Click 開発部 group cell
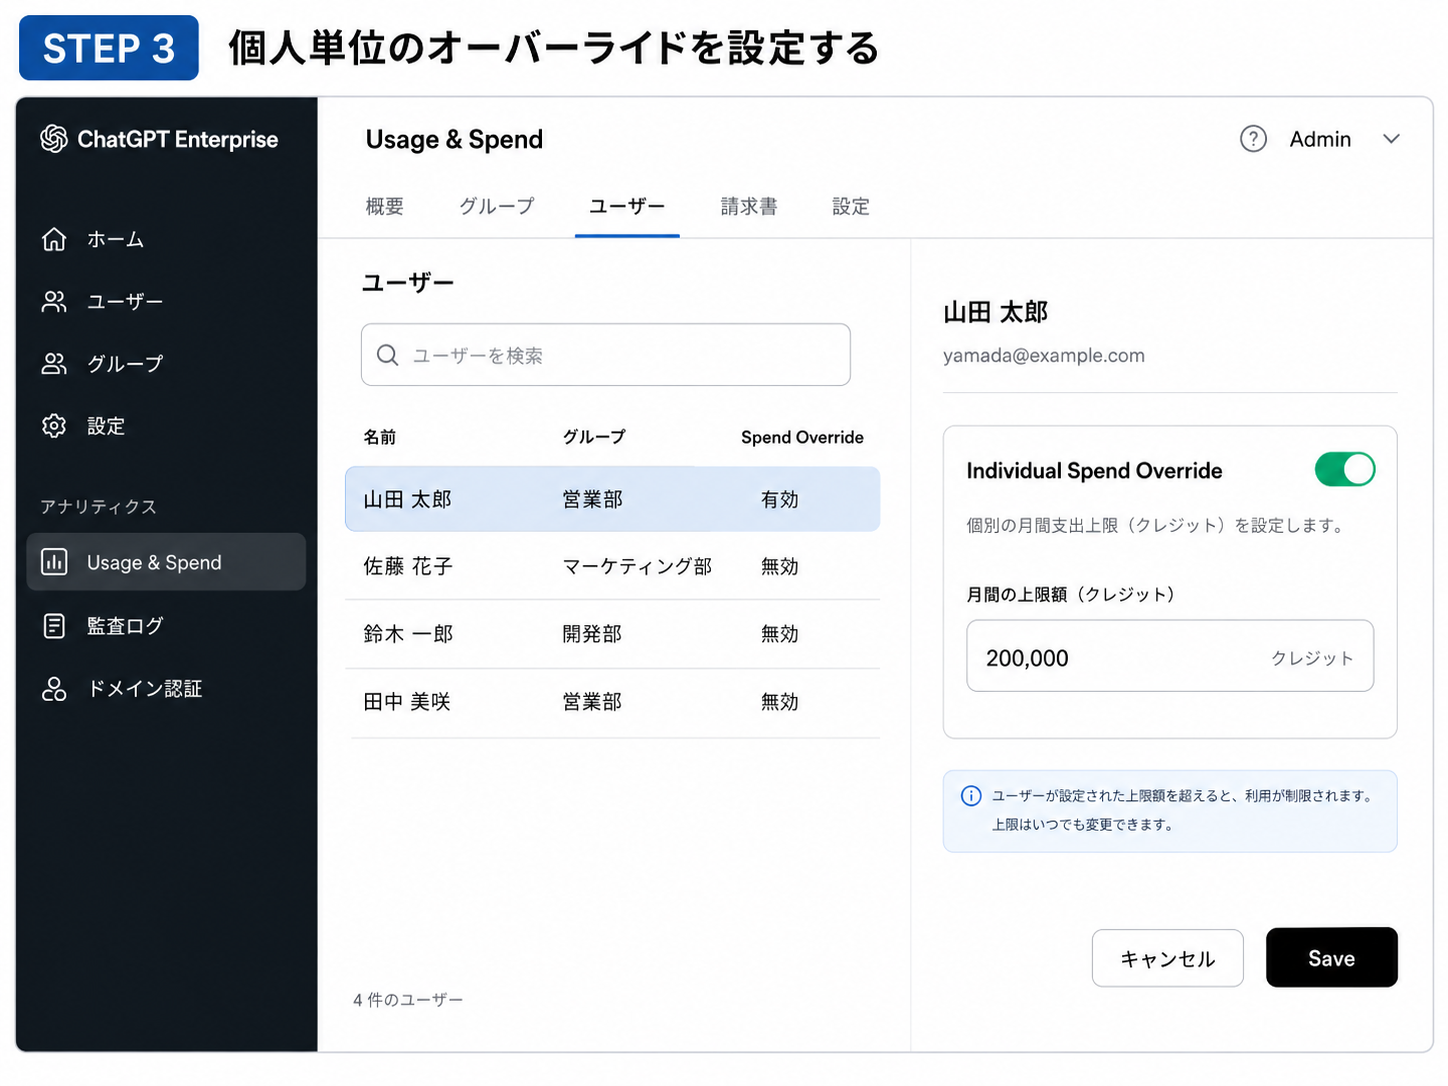The width and height of the screenshot is (1448, 1086). 592,634
